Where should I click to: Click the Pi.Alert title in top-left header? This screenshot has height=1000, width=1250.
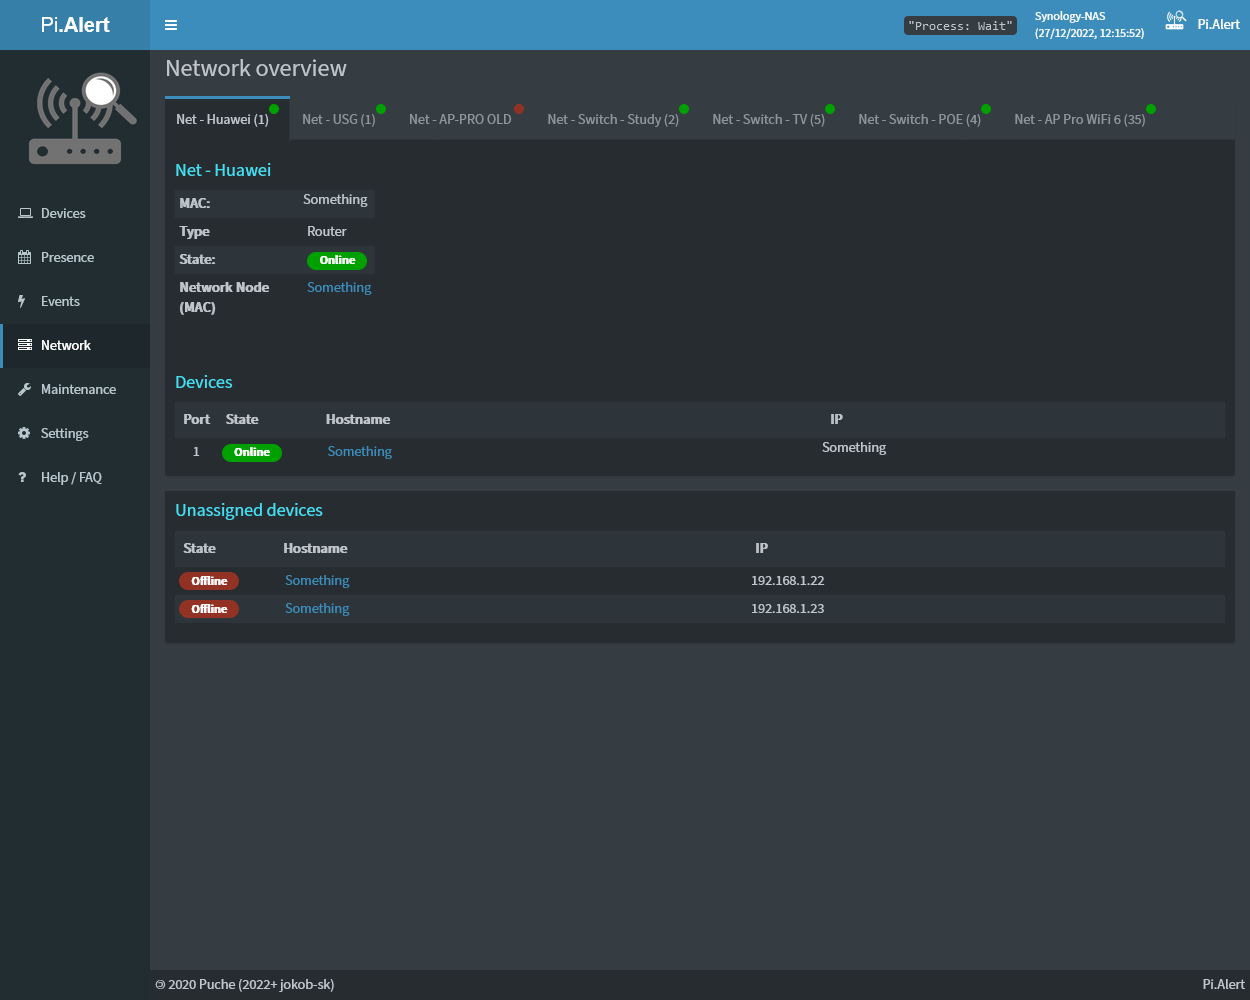tap(75, 25)
